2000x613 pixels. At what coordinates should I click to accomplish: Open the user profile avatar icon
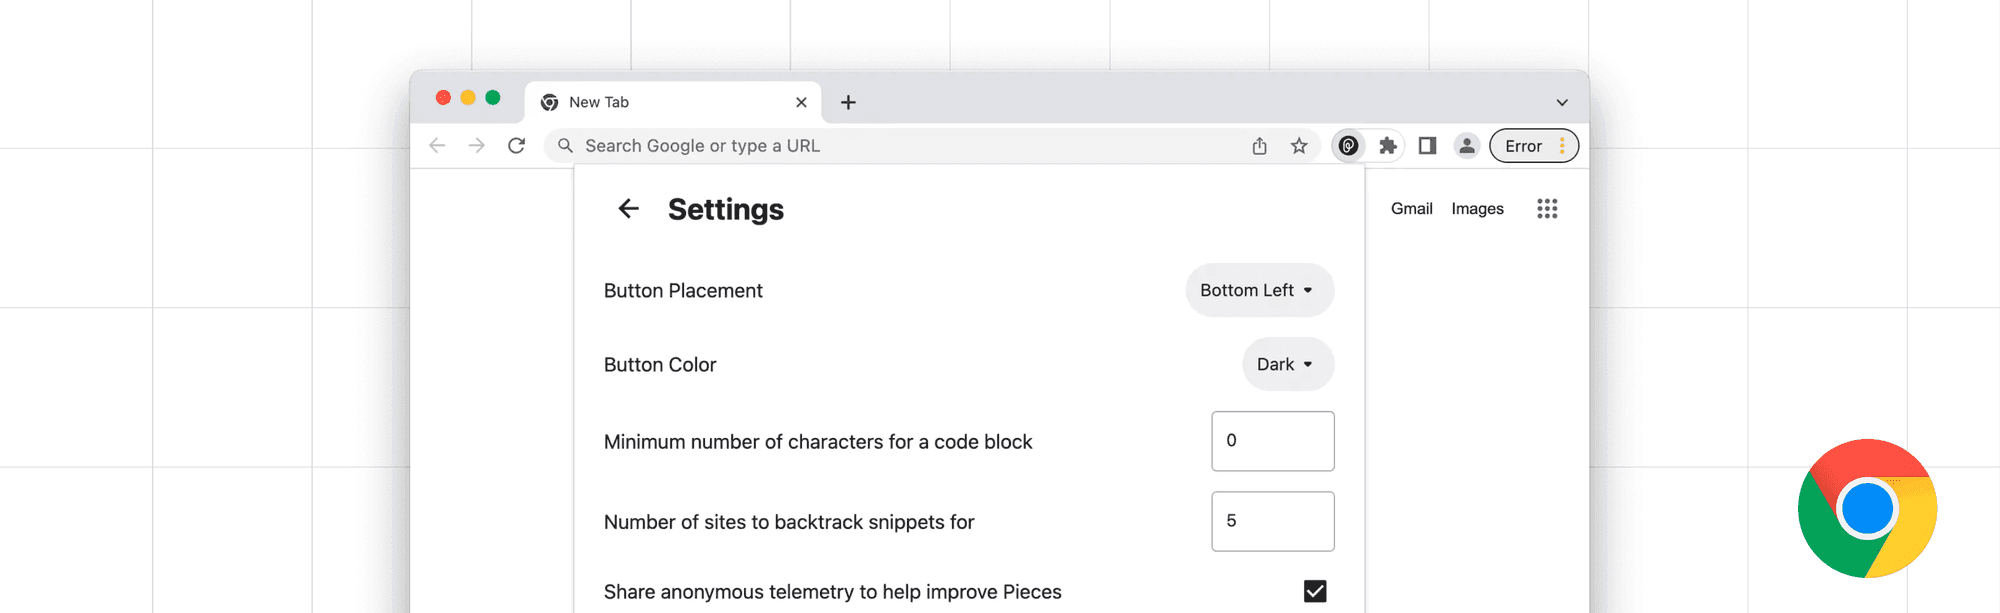pos(1466,146)
